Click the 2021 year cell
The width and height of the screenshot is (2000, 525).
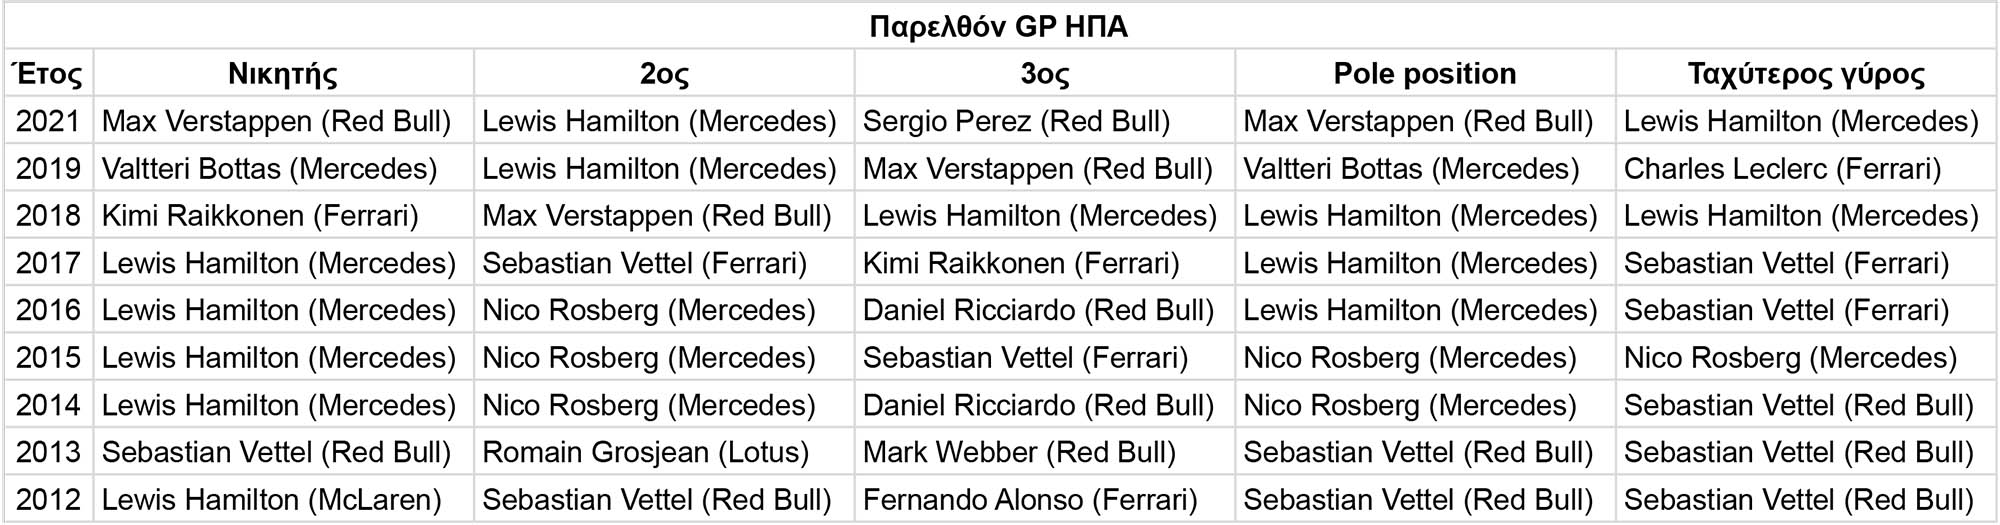pos(48,122)
